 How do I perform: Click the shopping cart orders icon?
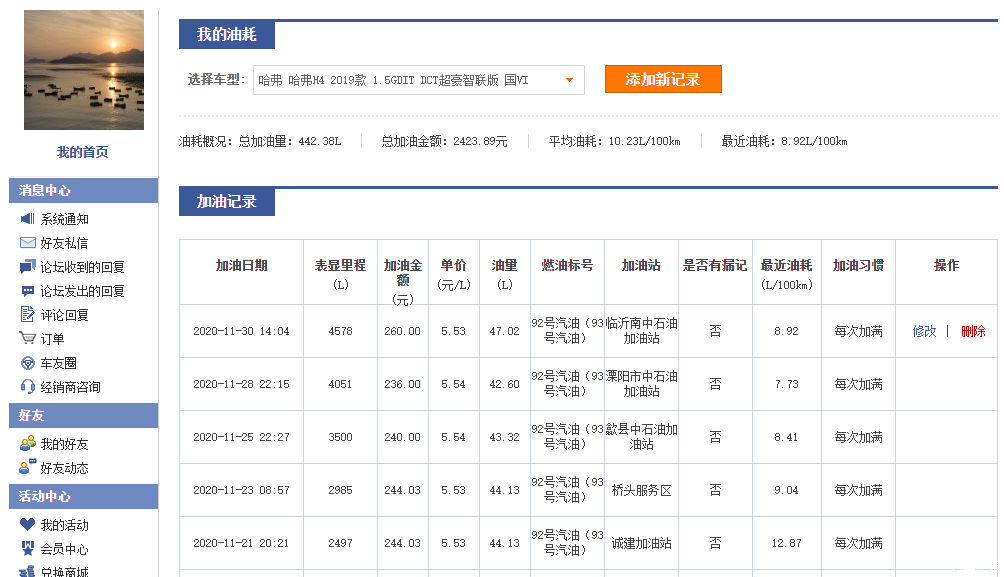[x=27, y=339]
